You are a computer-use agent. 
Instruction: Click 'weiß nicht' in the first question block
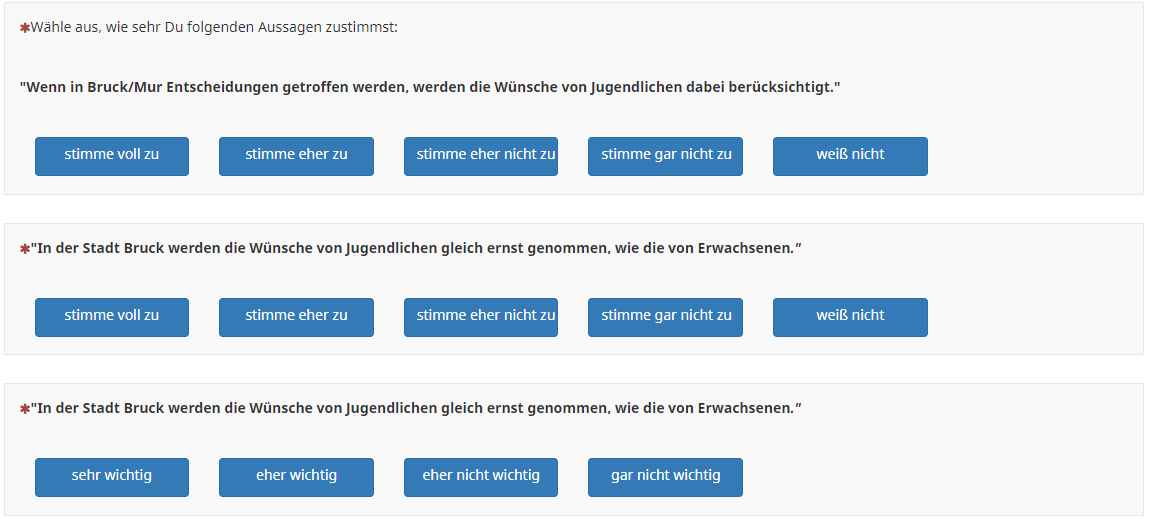pos(850,156)
